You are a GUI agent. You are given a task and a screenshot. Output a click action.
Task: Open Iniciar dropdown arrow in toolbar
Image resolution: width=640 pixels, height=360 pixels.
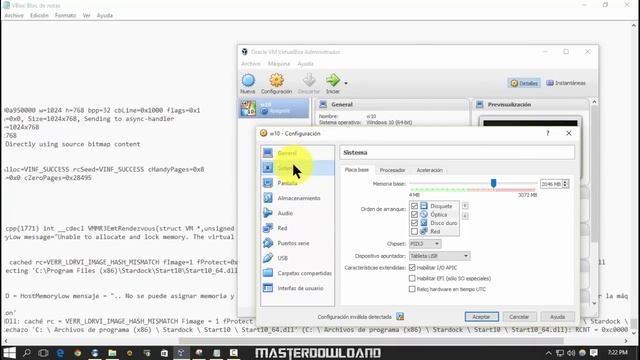(x=346, y=83)
